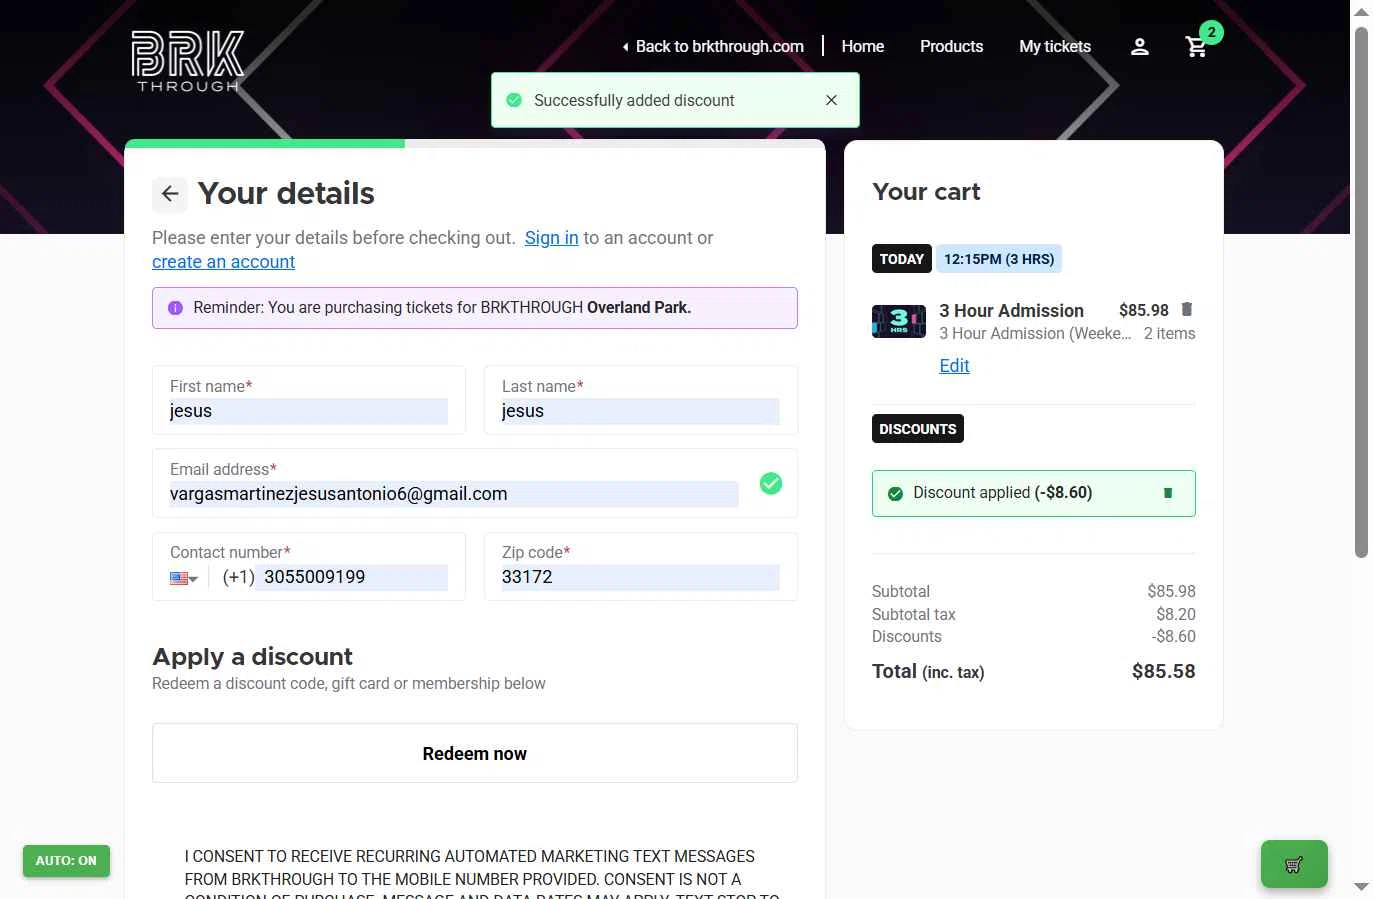1373x899 pixels.
Task: Dismiss the Successfully added discount notification
Action: pyautogui.click(x=831, y=100)
